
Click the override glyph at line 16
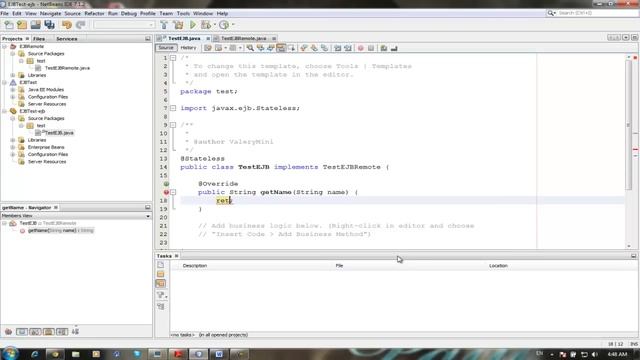click(x=166, y=184)
